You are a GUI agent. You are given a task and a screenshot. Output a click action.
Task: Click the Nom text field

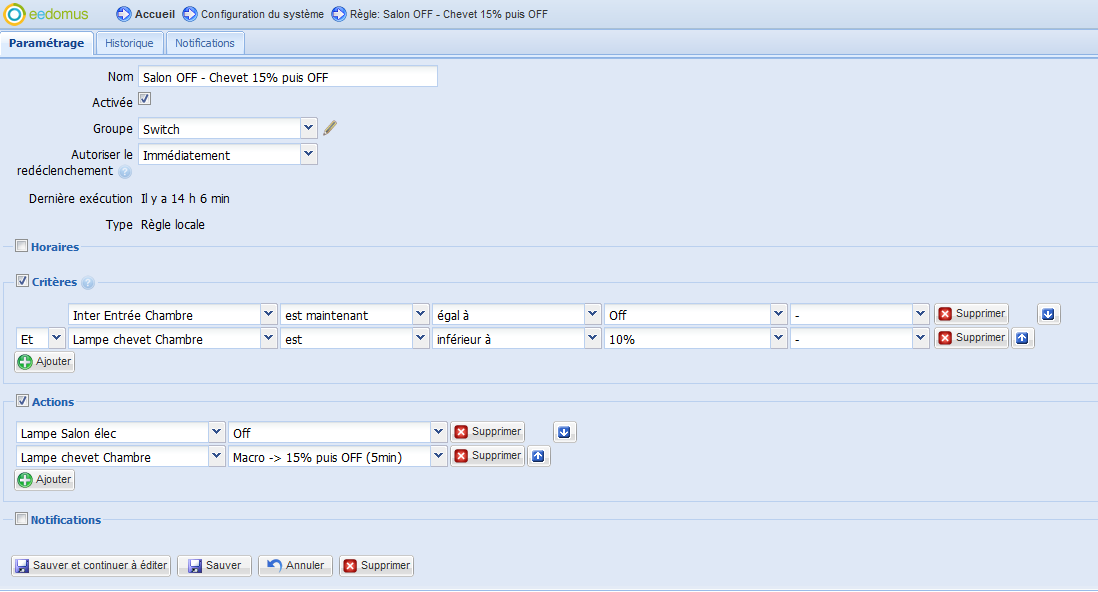coord(288,77)
